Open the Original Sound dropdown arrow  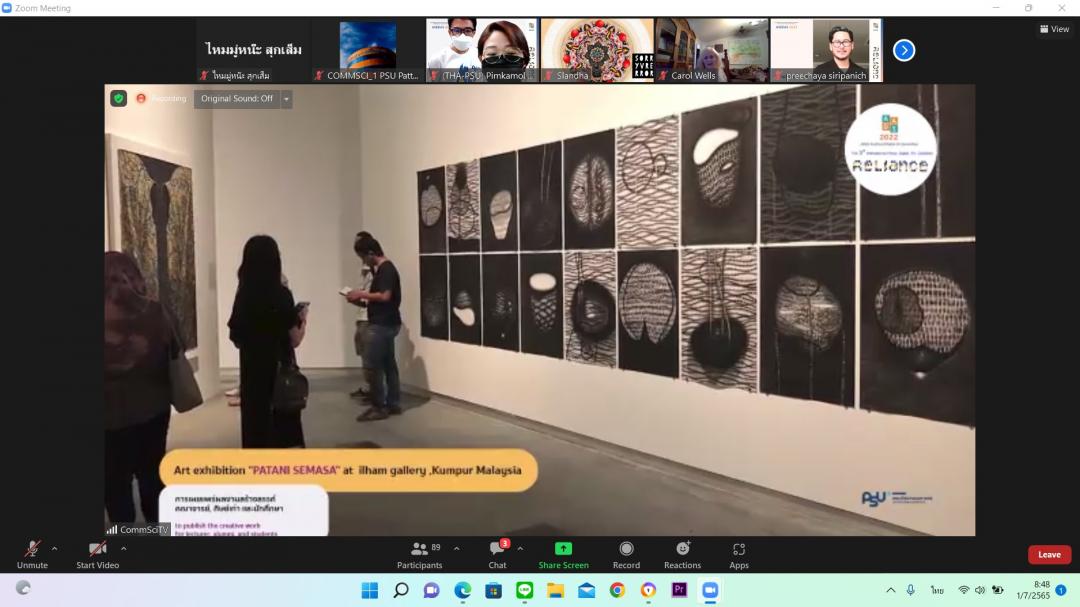(286, 99)
